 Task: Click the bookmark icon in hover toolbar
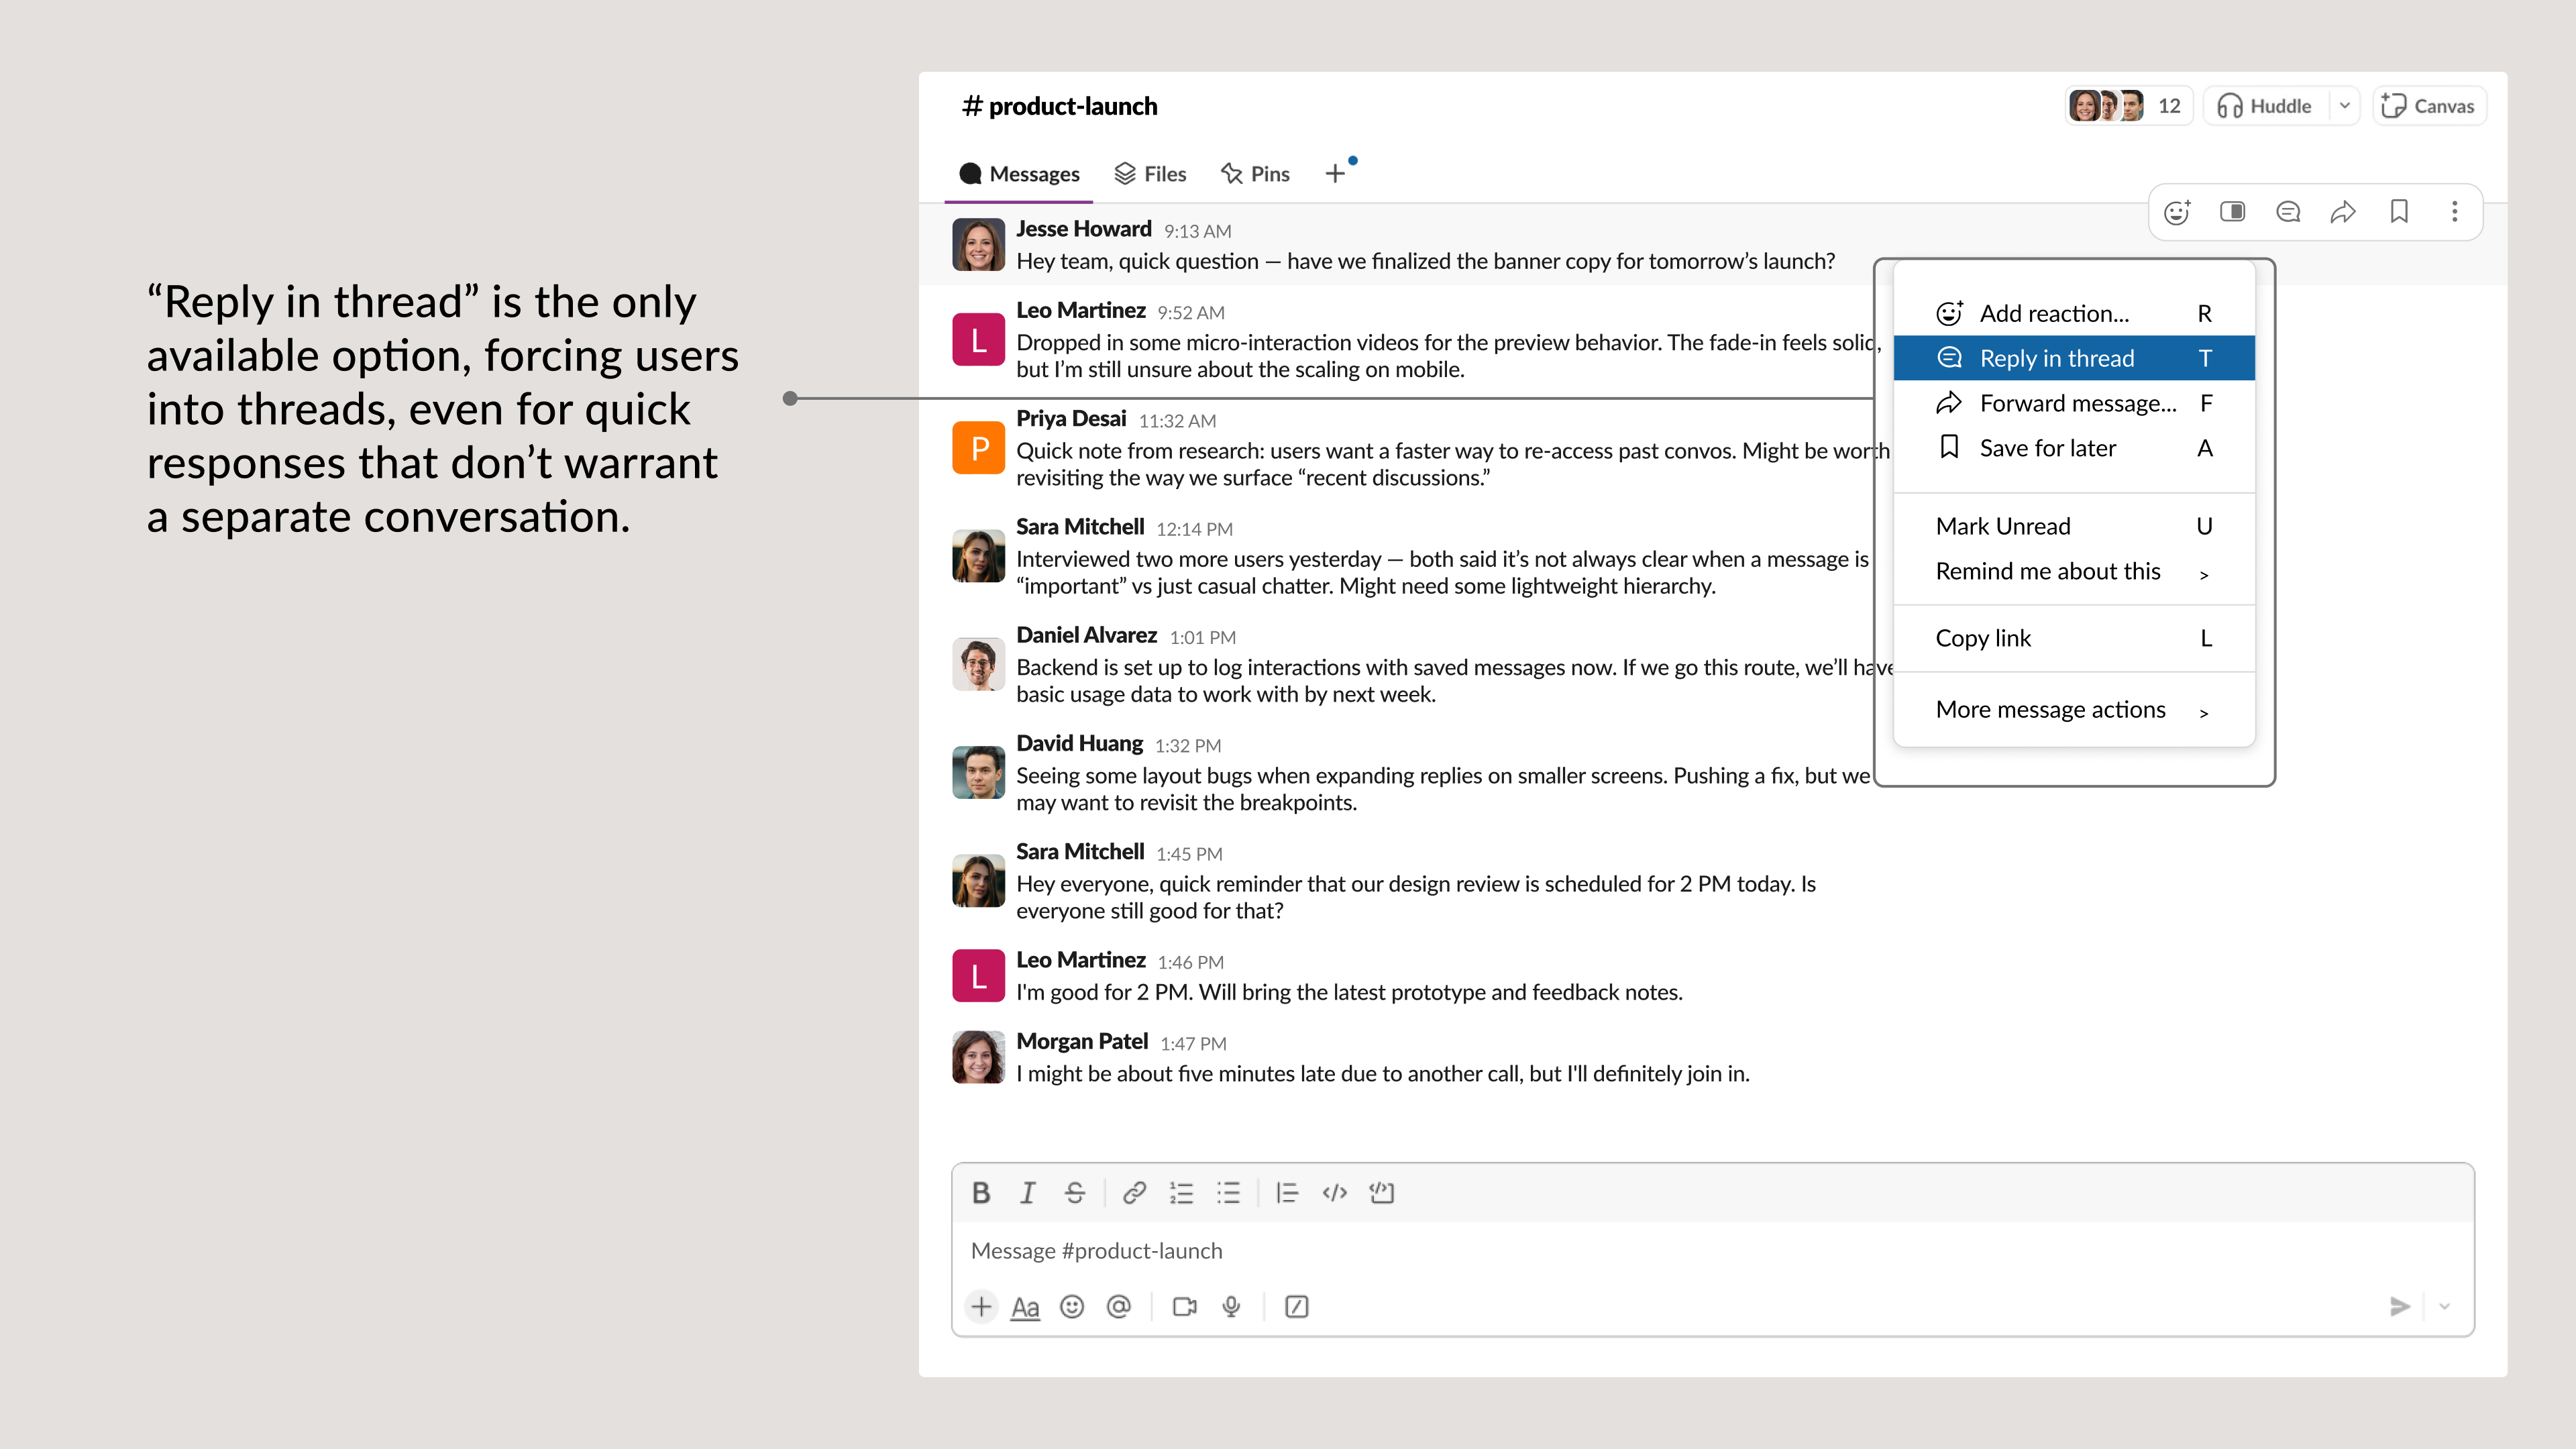click(x=2398, y=211)
